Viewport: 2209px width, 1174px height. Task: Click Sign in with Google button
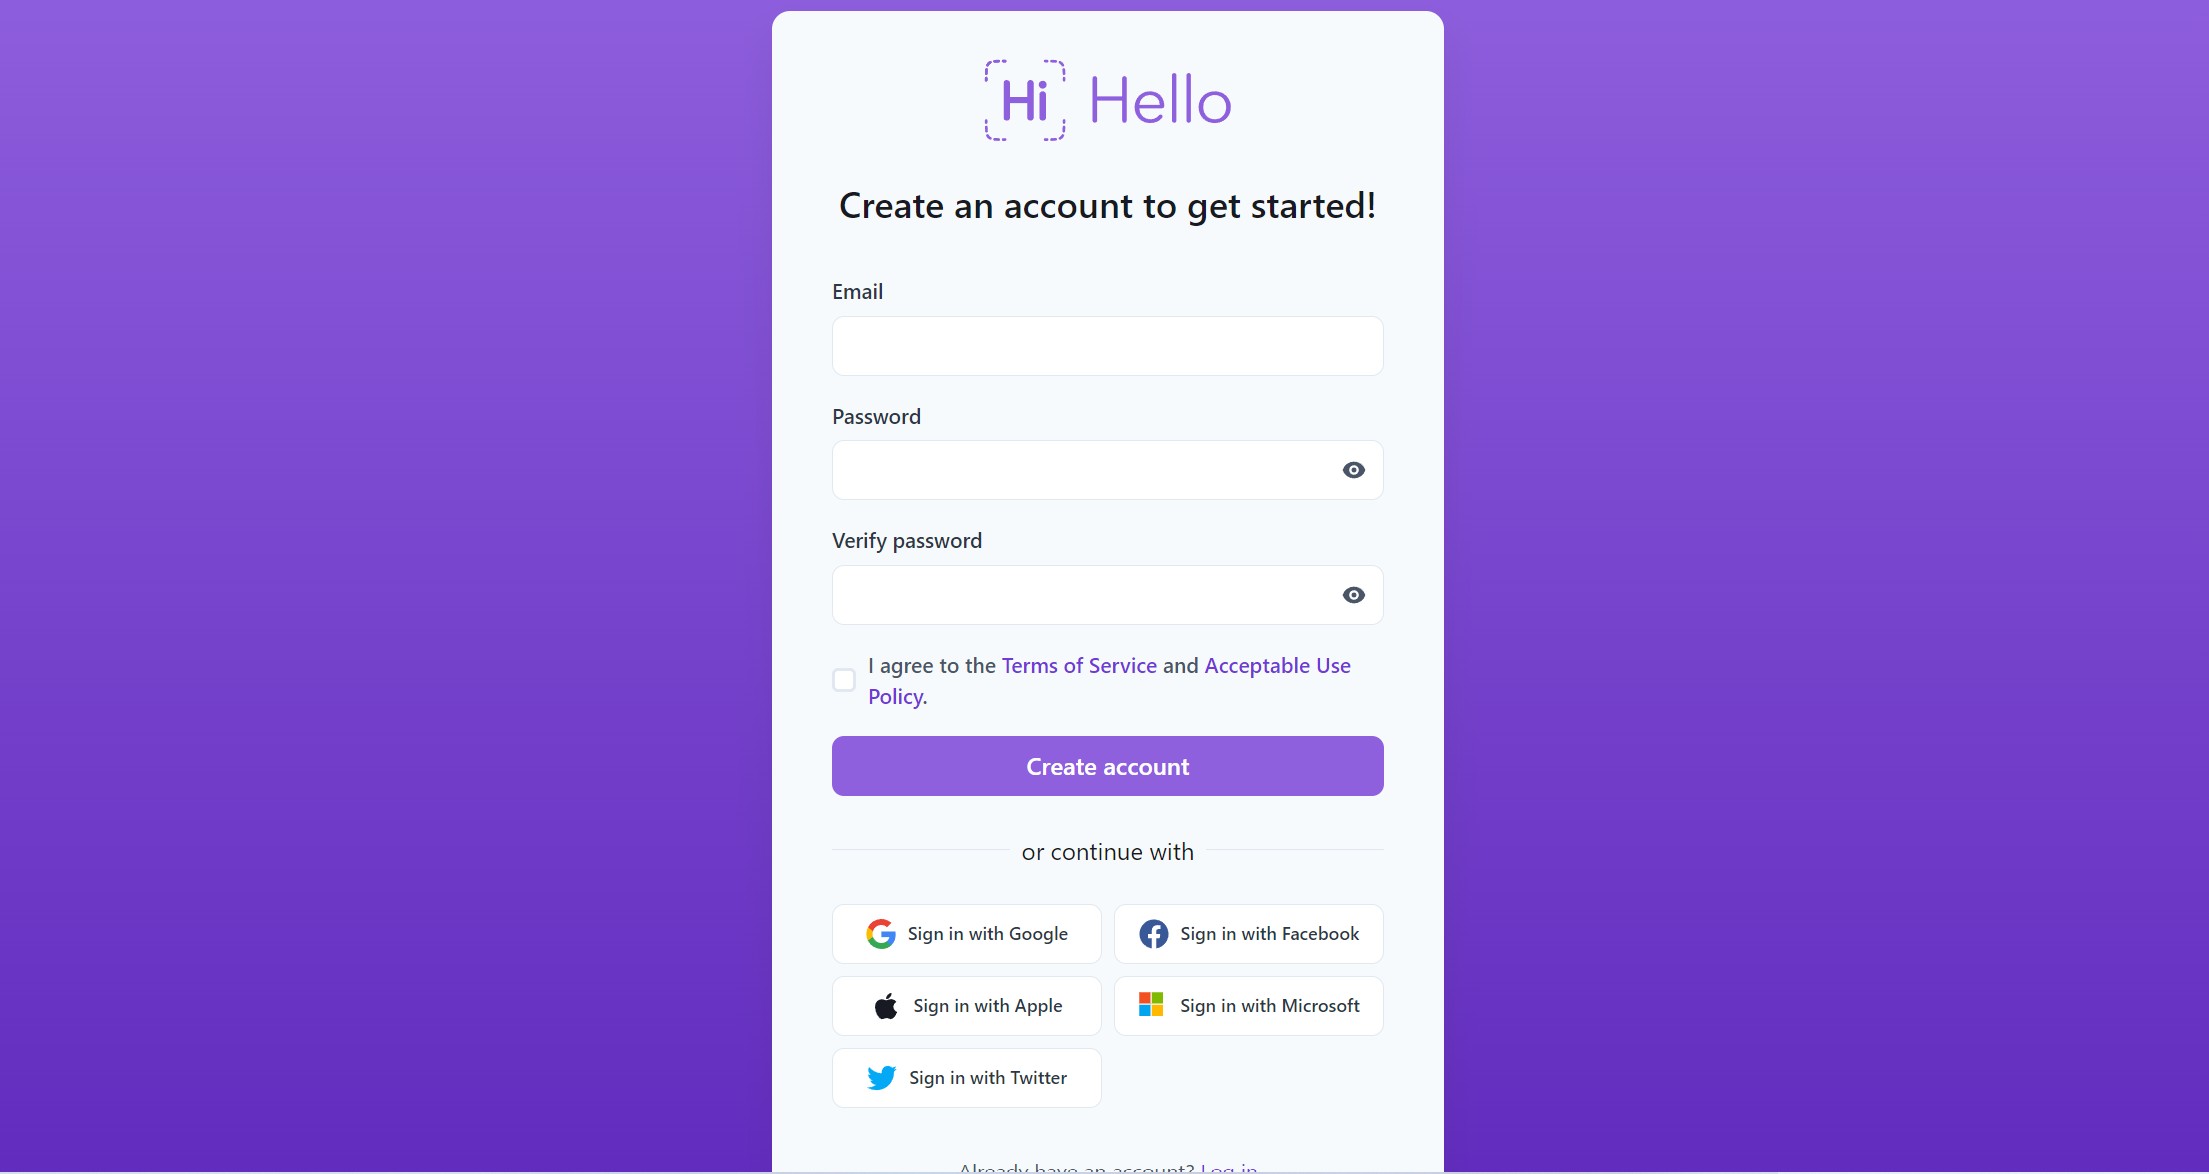967,934
